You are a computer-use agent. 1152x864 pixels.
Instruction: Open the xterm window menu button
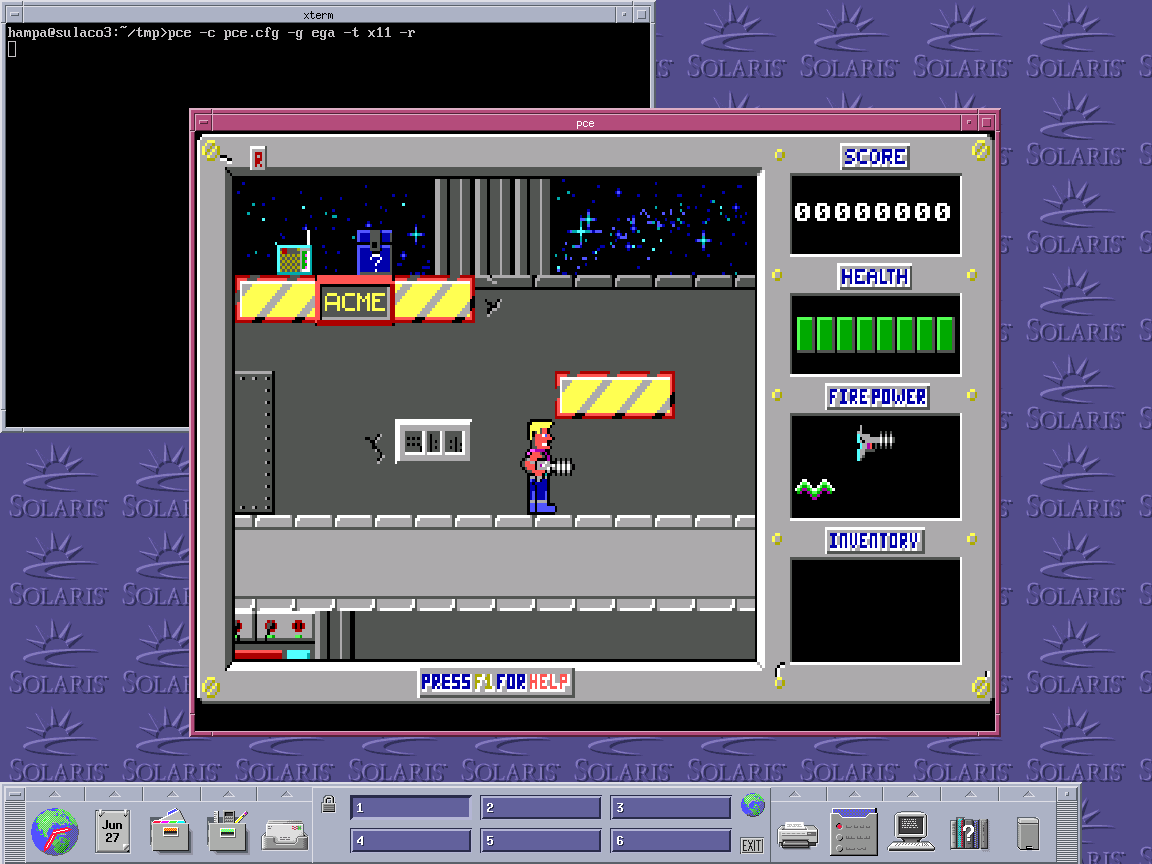point(14,14)
